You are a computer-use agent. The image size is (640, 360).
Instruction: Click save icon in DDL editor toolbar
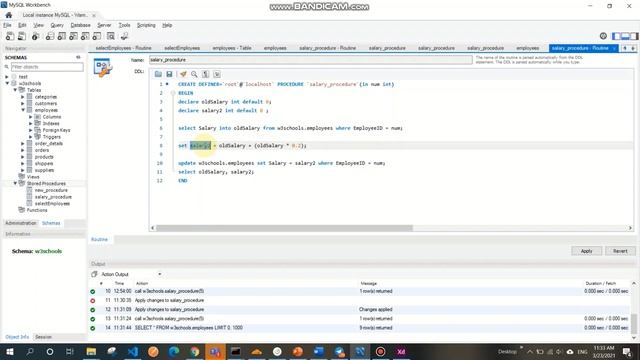(x=169, y=74)
